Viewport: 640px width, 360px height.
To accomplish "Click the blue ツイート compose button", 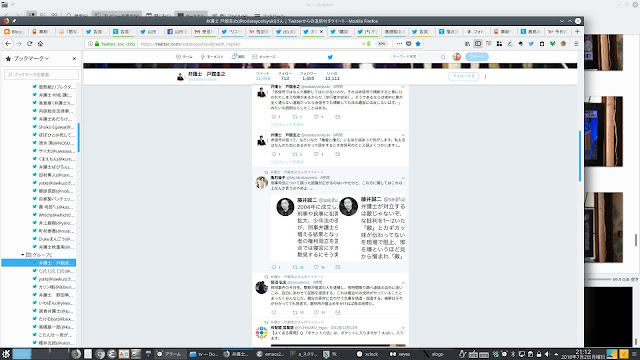I will pos(477,57).
